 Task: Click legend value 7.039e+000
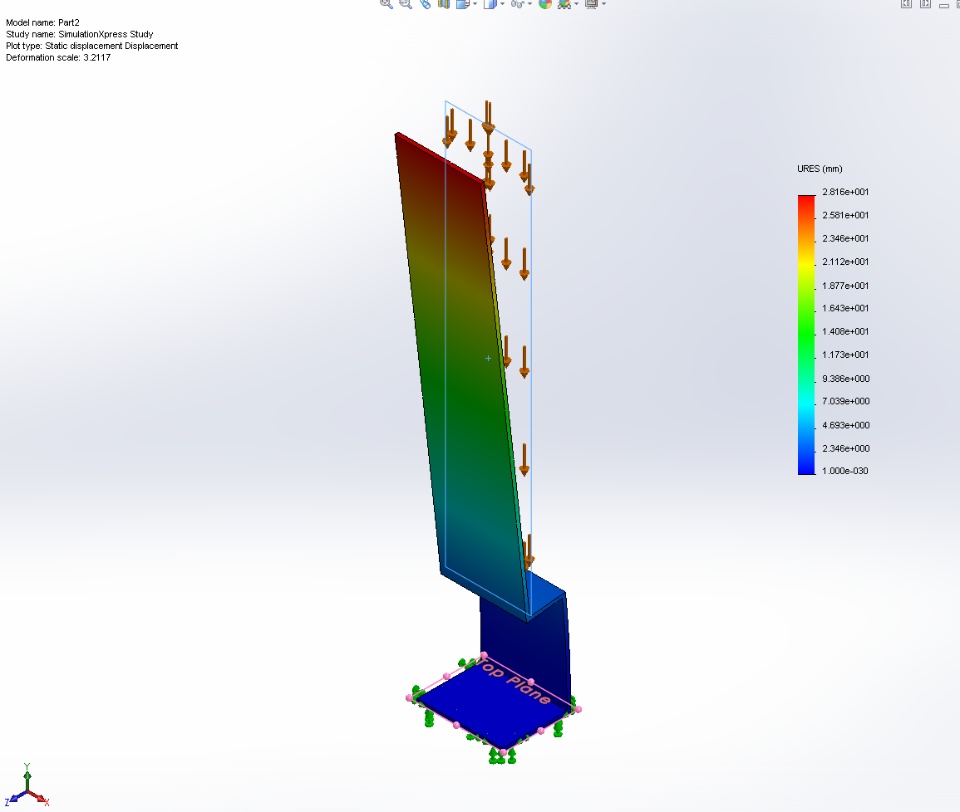coord(846,401)
